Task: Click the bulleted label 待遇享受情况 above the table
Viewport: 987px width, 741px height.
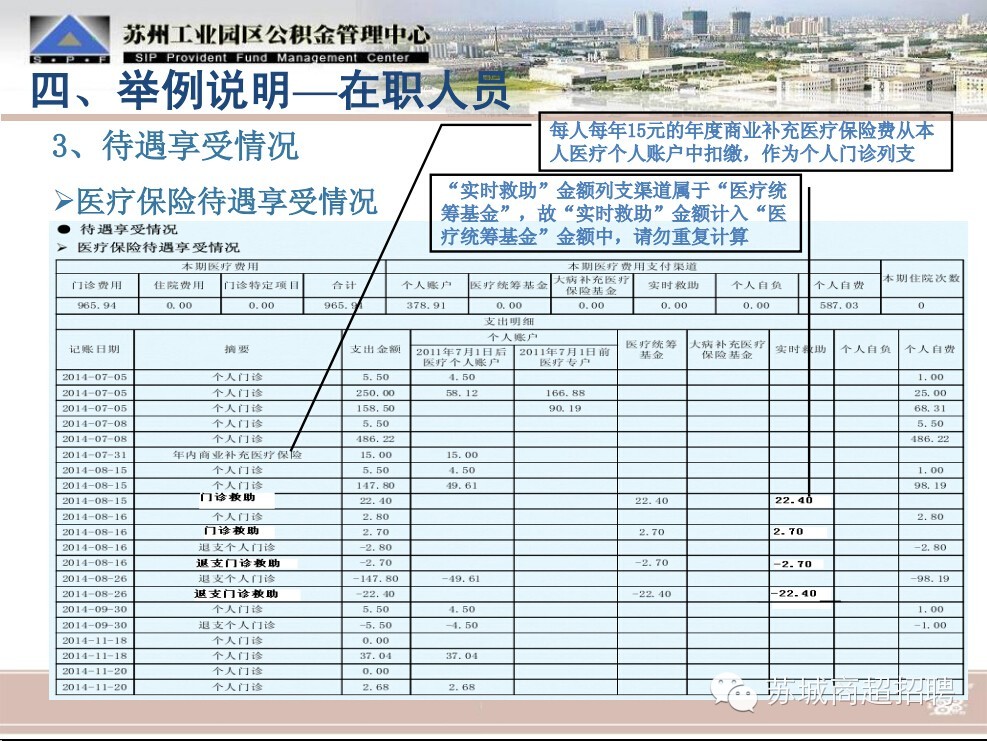Action: pyautogui.click(x=128, y=230)
